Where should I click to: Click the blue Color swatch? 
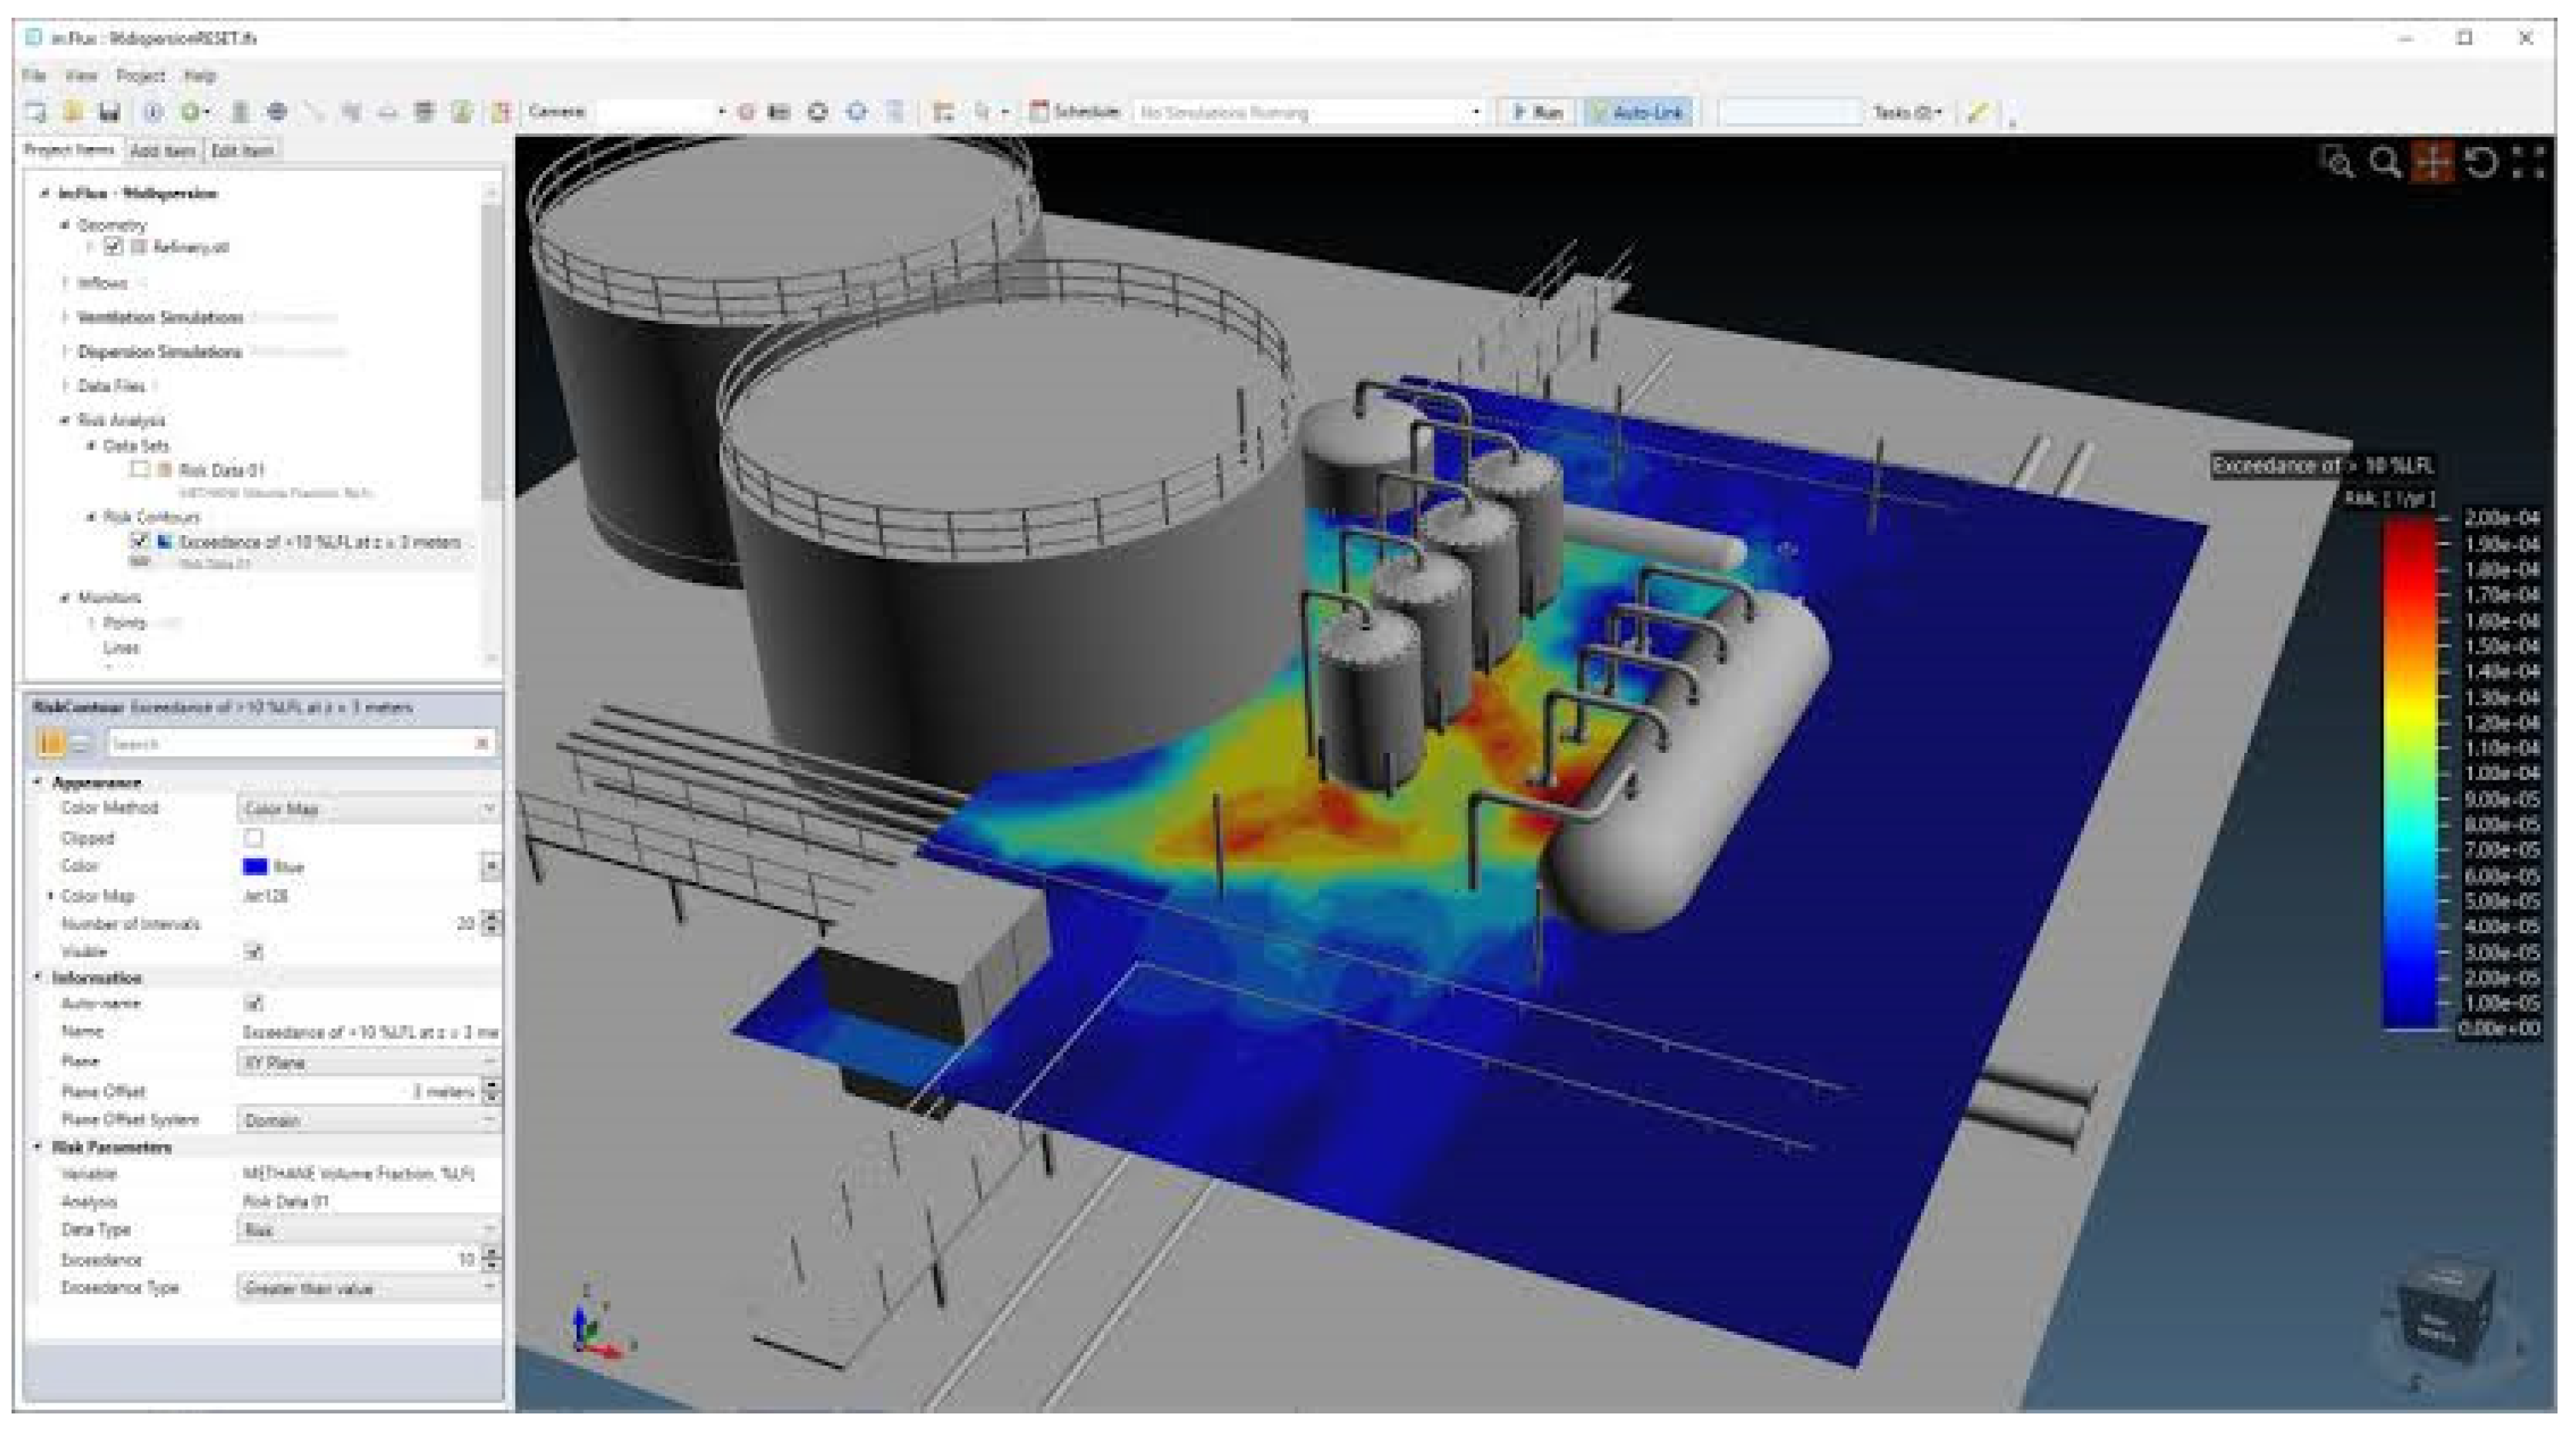point(255,866)
